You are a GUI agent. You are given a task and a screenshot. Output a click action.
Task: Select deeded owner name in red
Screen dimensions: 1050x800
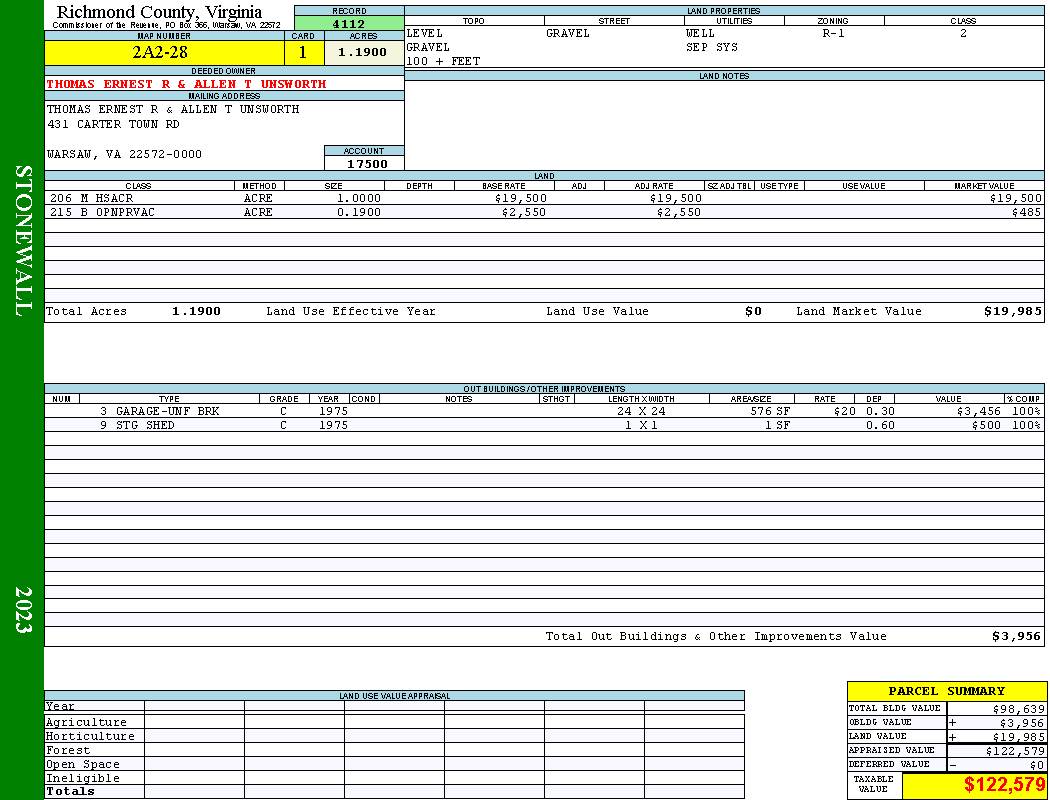click(186, 84)
